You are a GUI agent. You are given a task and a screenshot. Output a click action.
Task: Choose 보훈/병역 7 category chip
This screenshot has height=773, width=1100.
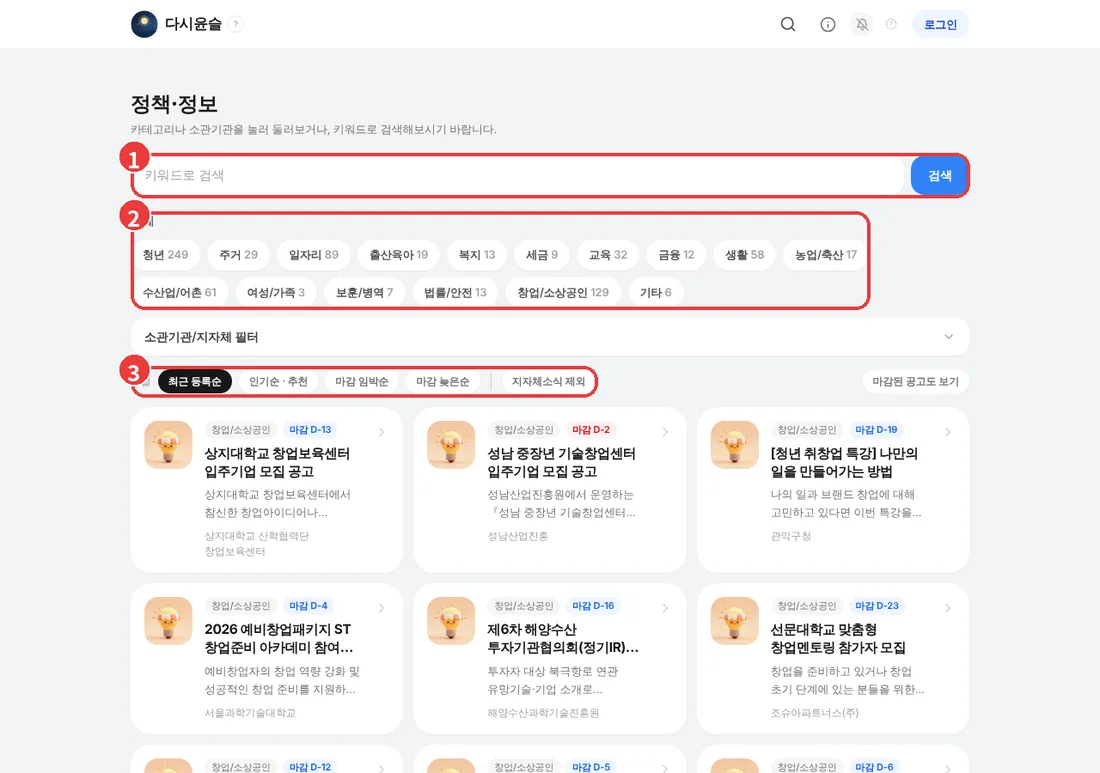point(364,293)
